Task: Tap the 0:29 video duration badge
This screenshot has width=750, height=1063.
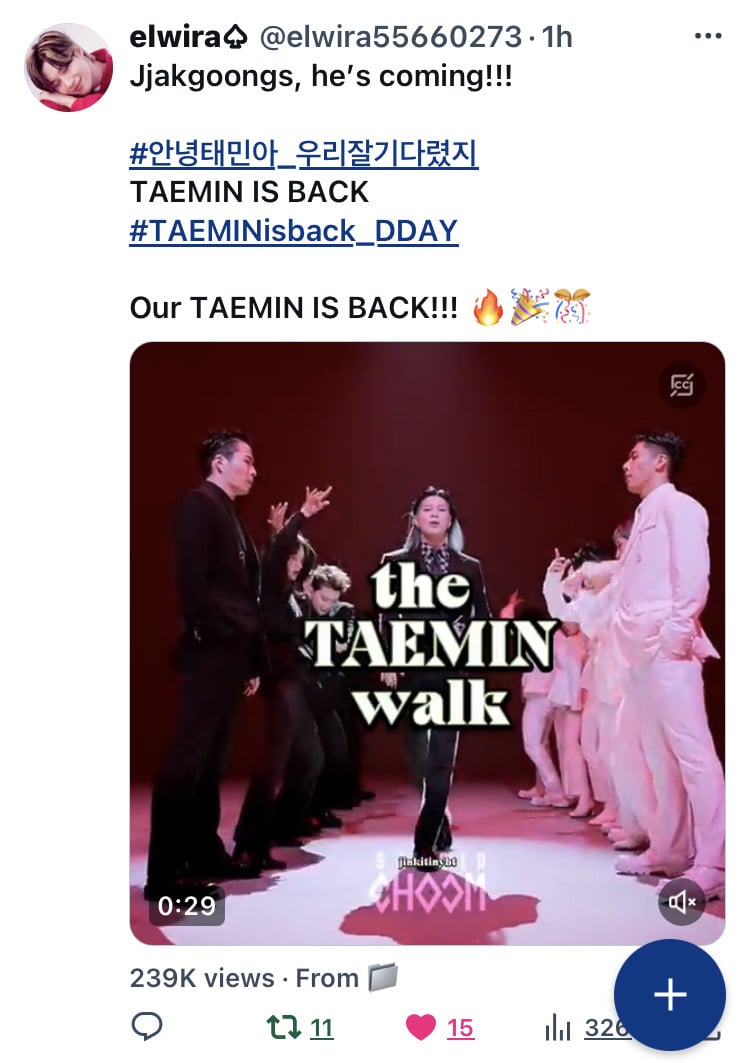Action: [186, 905]
